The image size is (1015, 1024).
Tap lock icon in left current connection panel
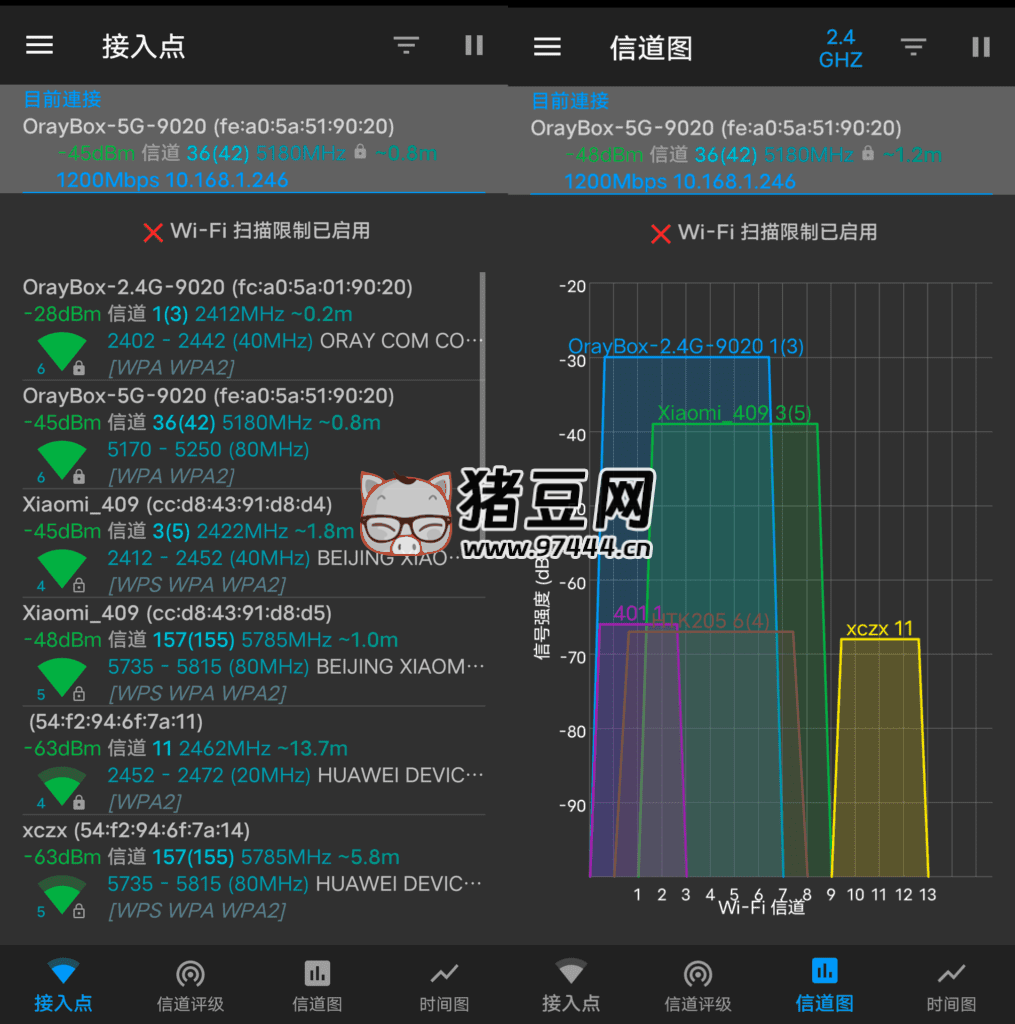click(x=360, y=152)
